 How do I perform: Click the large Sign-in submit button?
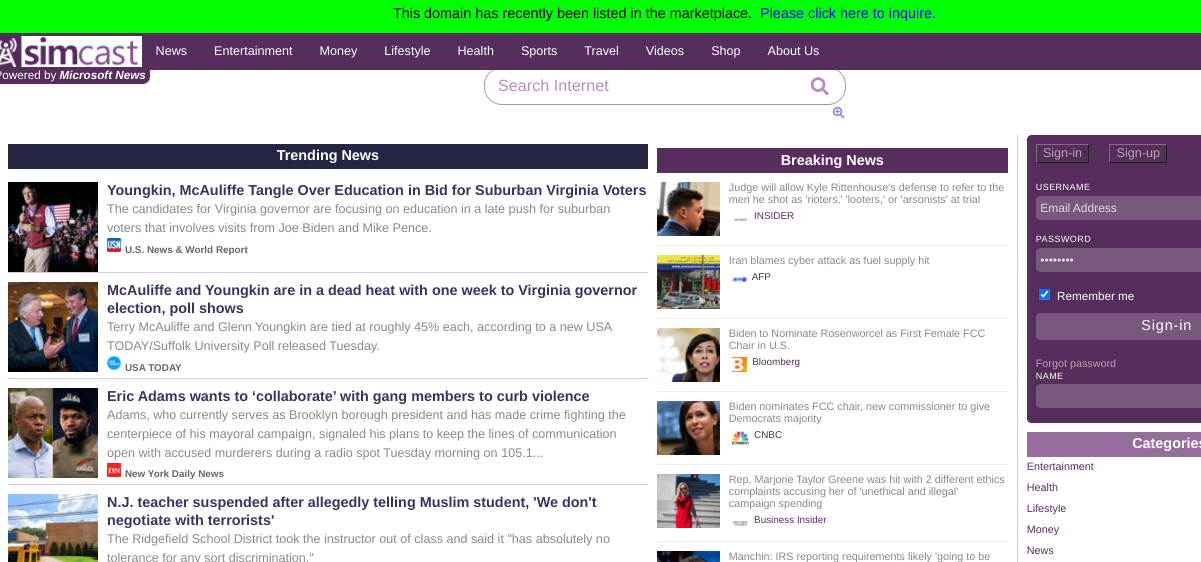pos(1118,326)
